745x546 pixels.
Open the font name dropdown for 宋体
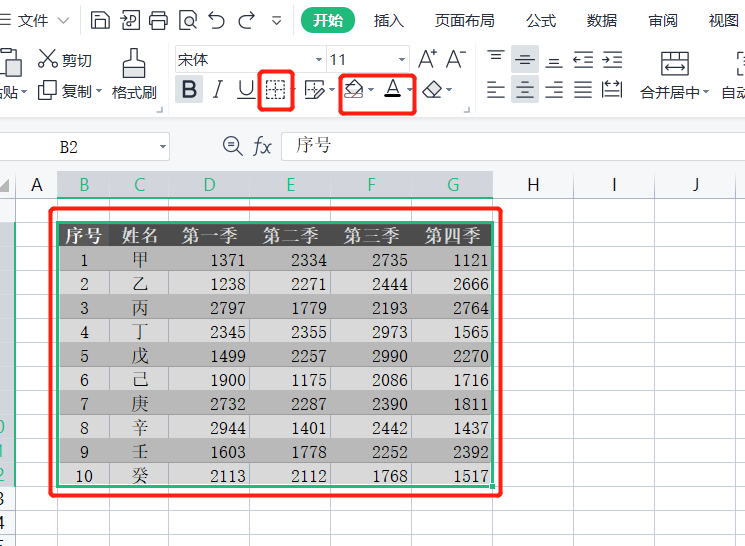(x=319, y=60)
